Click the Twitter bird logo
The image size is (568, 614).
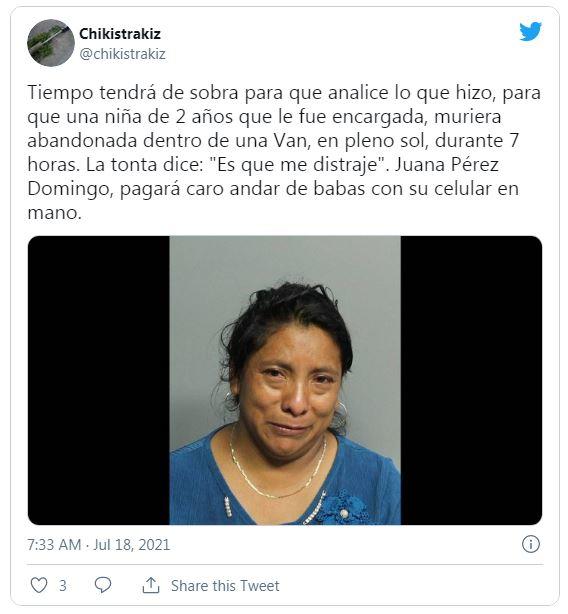(x=530, y=31)
